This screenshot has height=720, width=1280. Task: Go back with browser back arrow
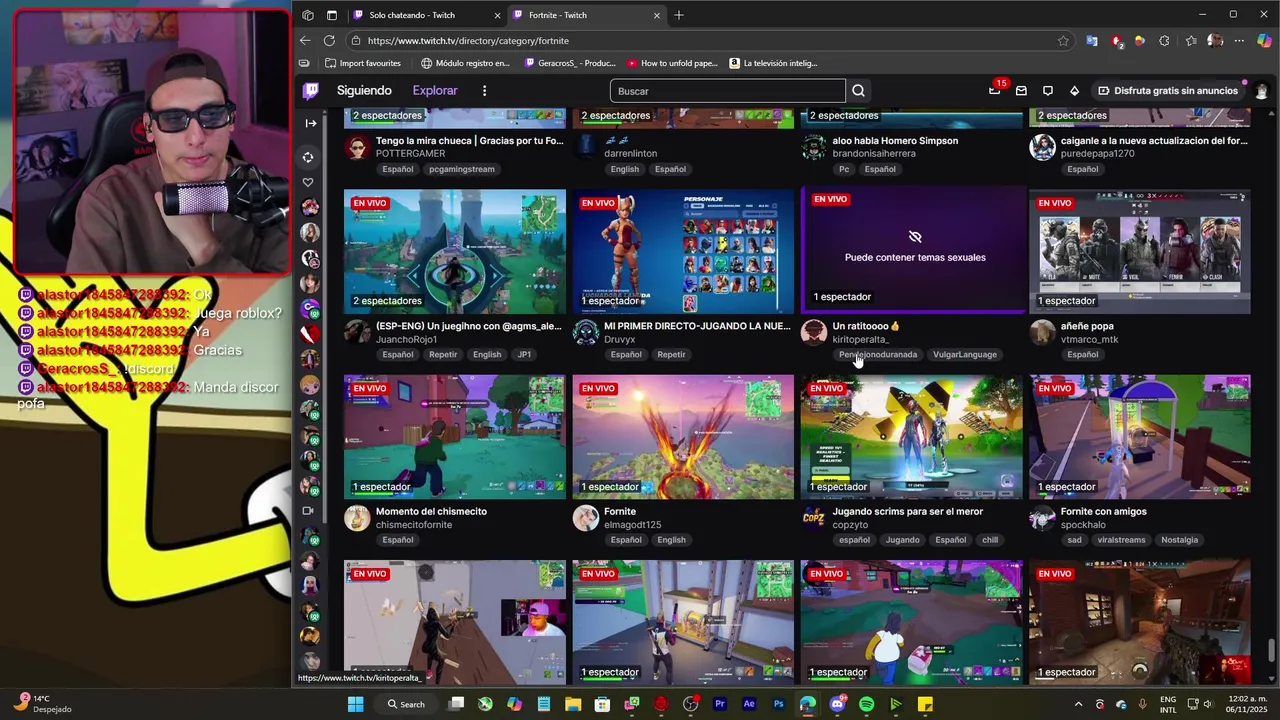(305, 41)
